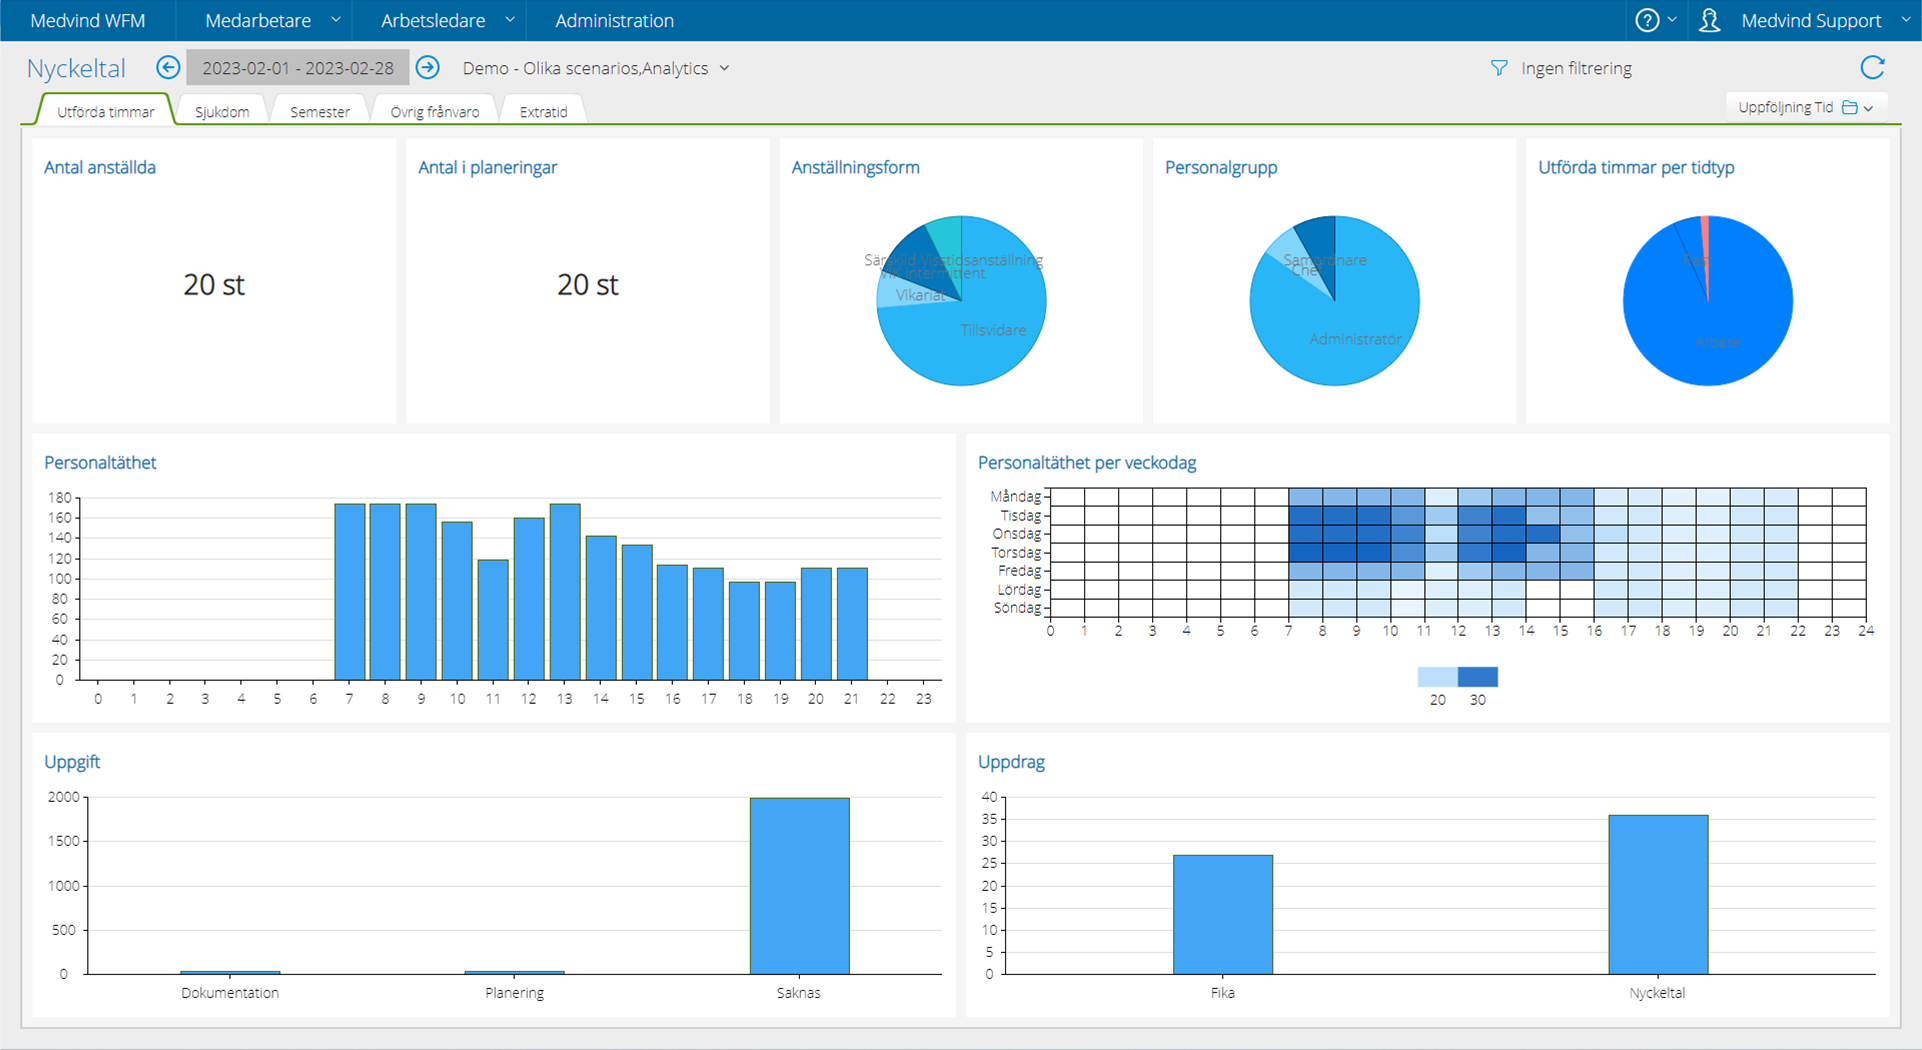Switch to the Sjukdom tab
Screen dimensions: 1922x1050
click(222, 111)
